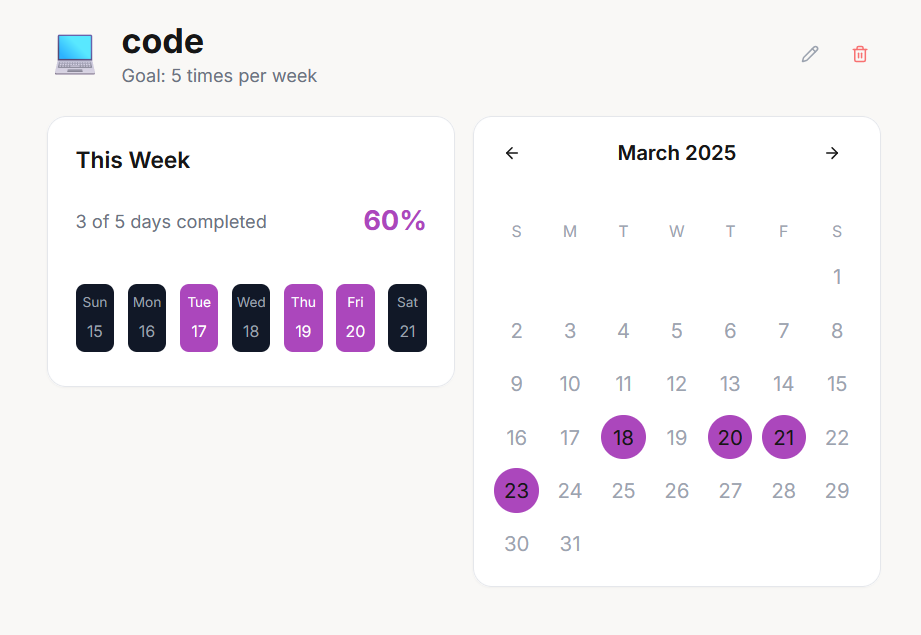Toggle Mon 16 day tile
The image size is (921, 635).
coord(147,318)
